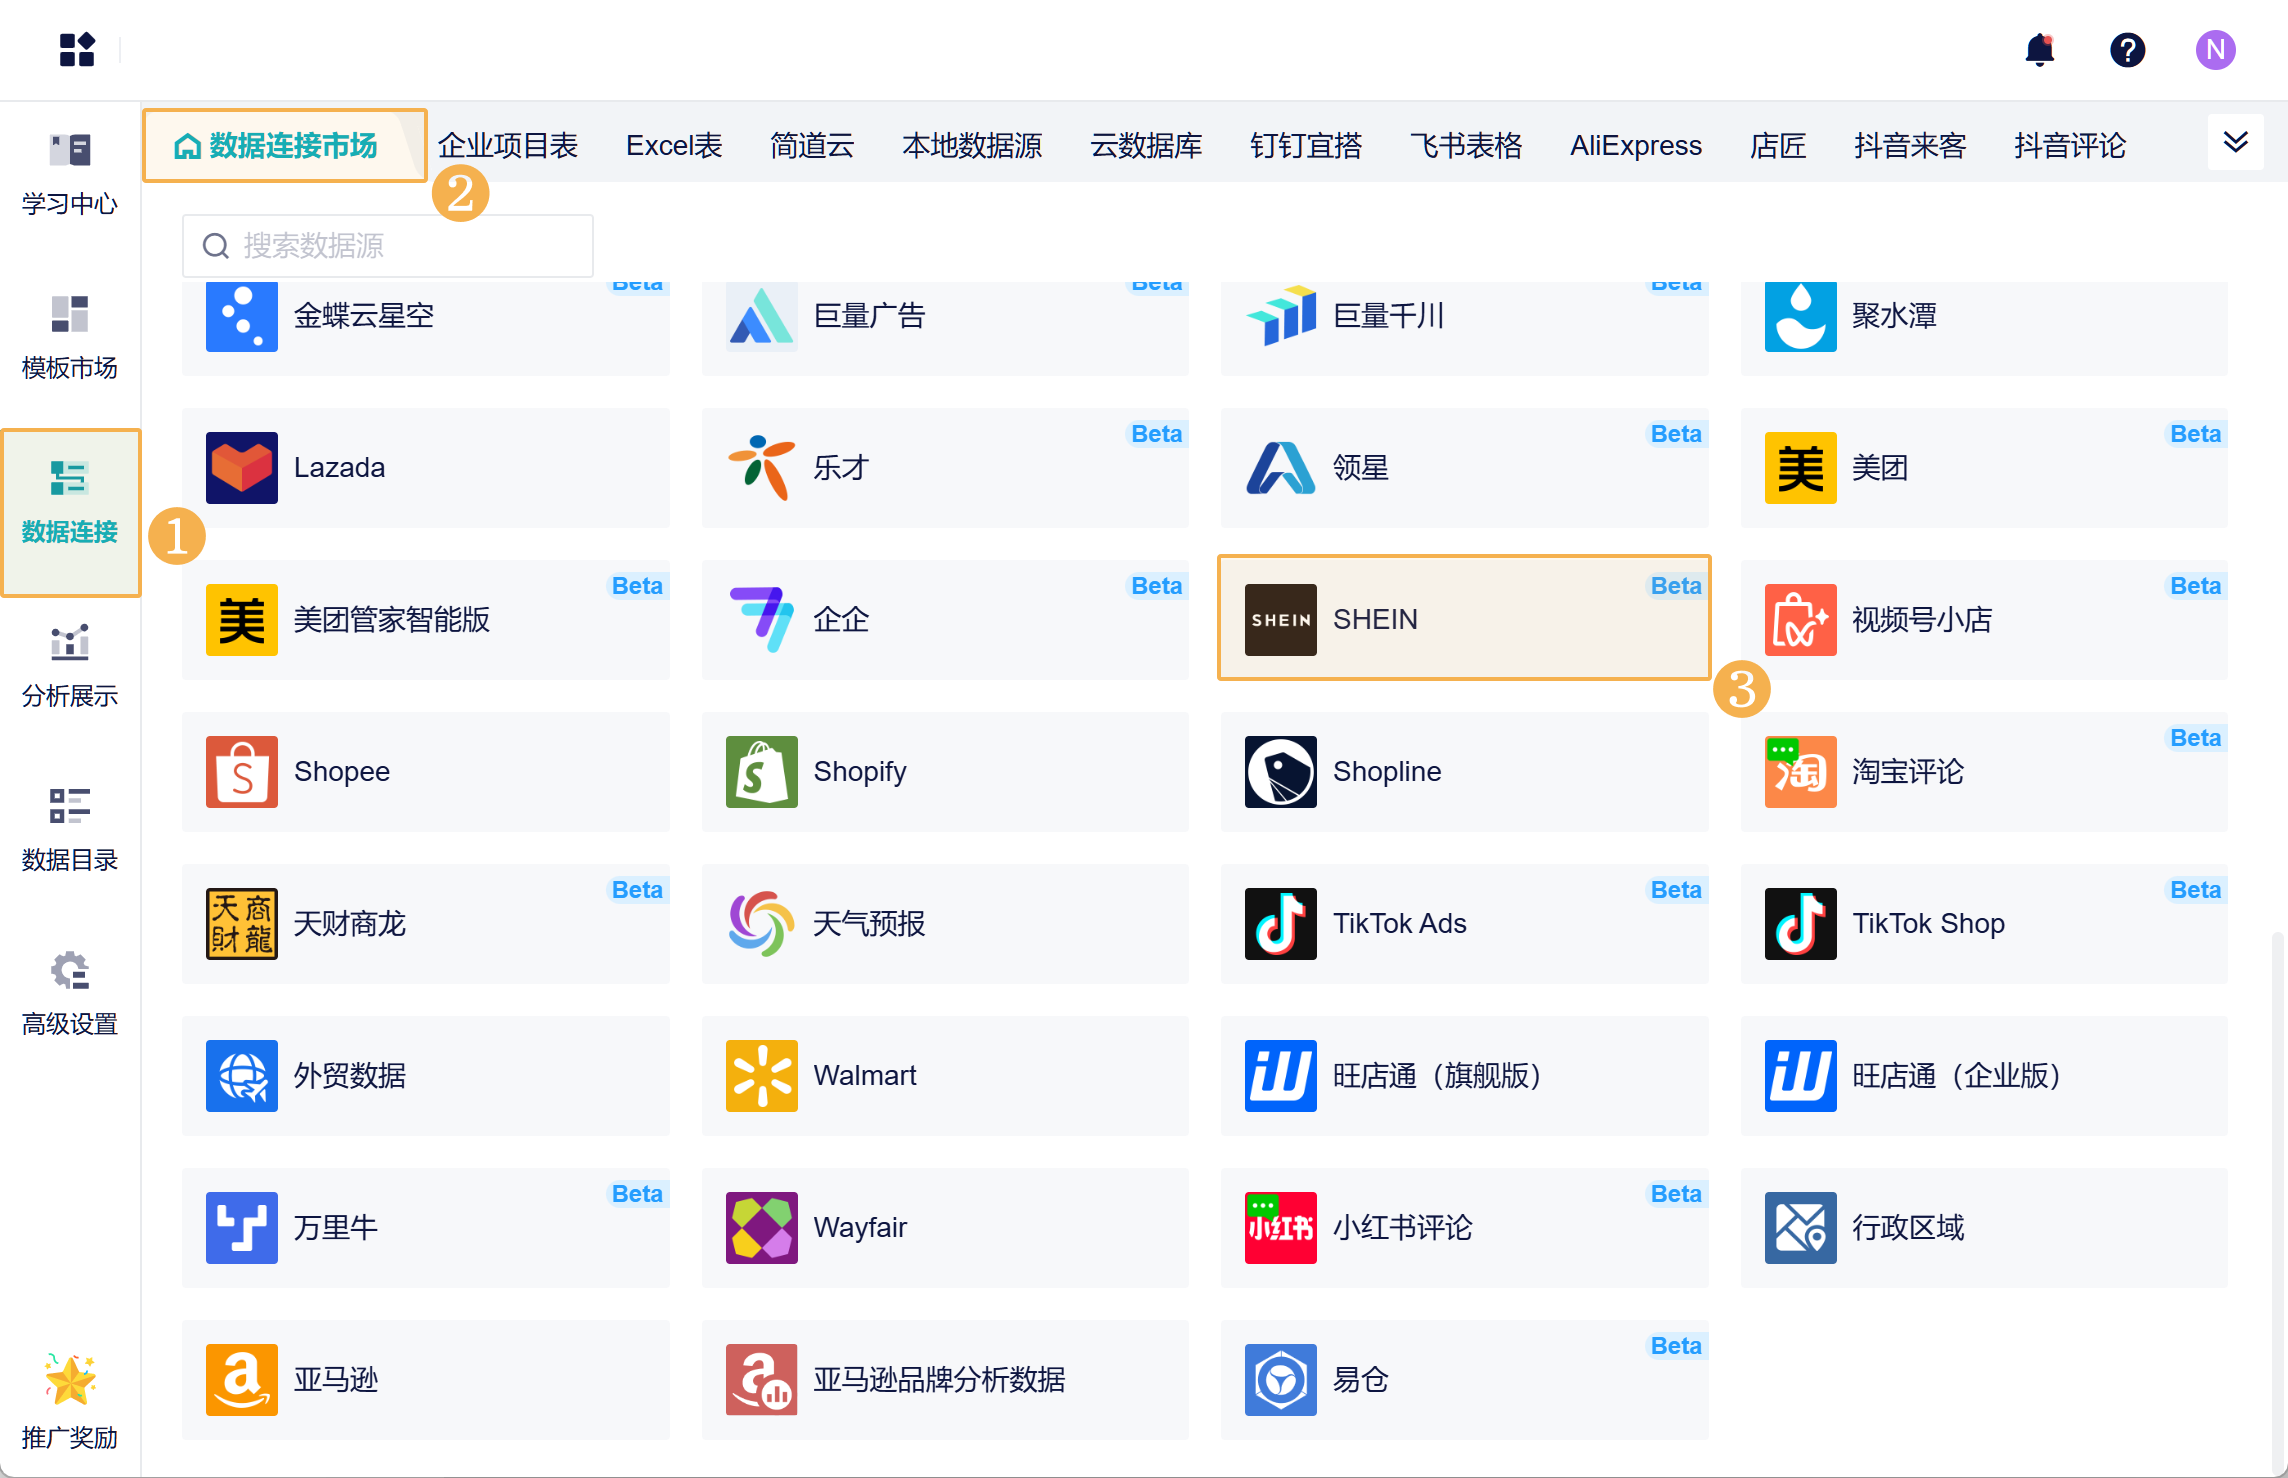Open the AliExpress tab
Viewport: 2288px width, 1478px height.
pyautogui.click(x=1635, y=146)
